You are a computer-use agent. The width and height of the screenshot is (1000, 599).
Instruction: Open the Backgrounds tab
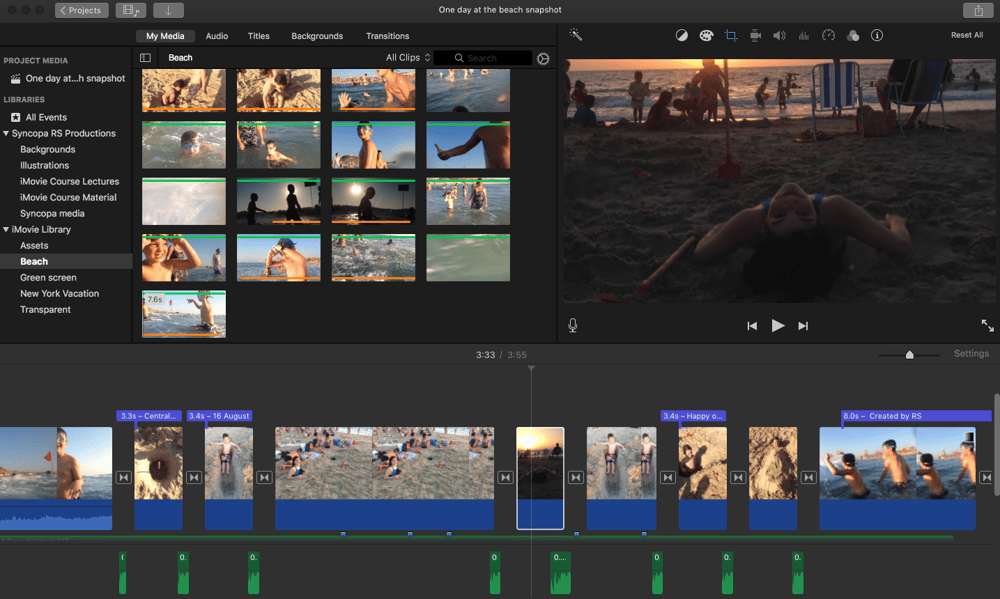point(317,36)
